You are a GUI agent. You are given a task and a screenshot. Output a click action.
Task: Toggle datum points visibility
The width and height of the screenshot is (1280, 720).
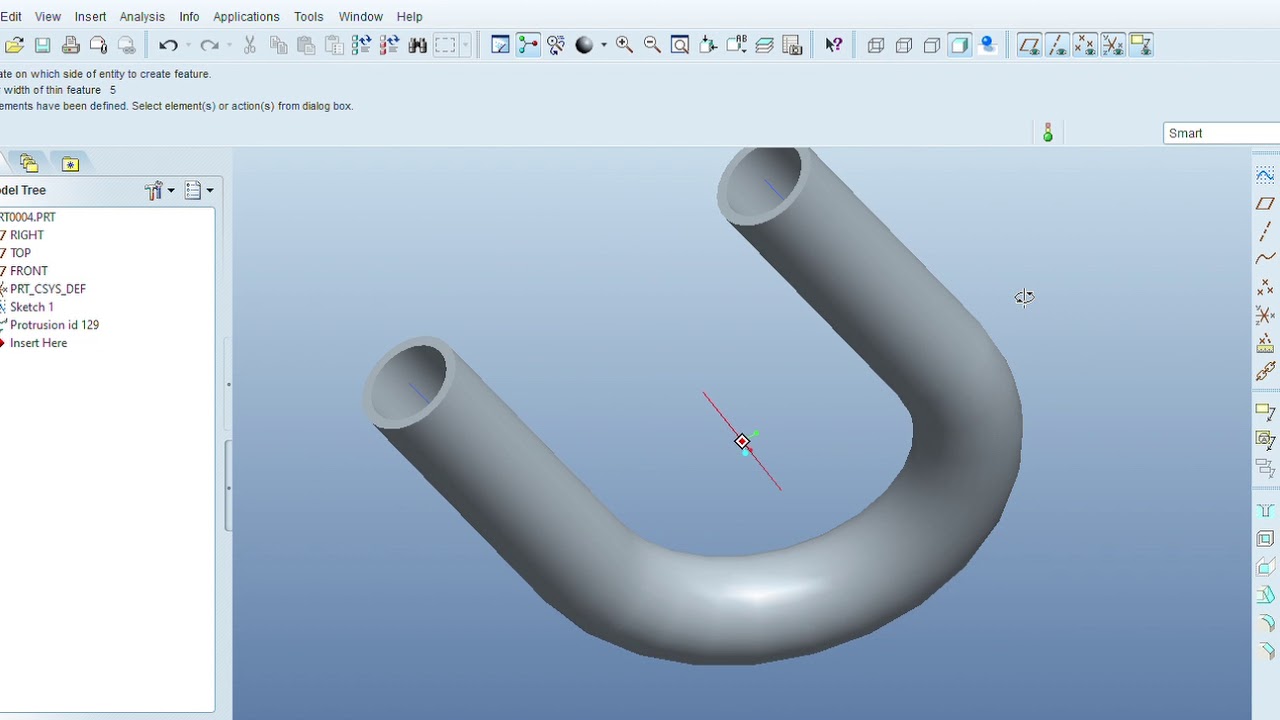coord(1085,45)
